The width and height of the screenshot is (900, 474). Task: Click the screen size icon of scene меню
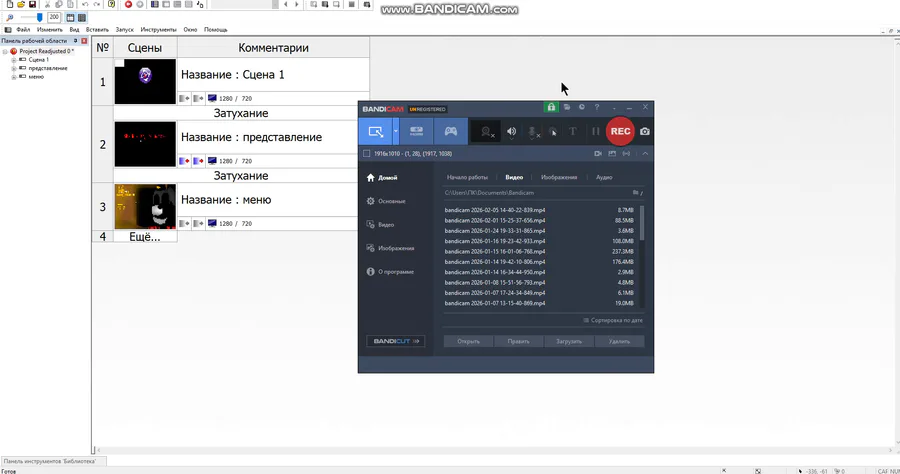212,223
